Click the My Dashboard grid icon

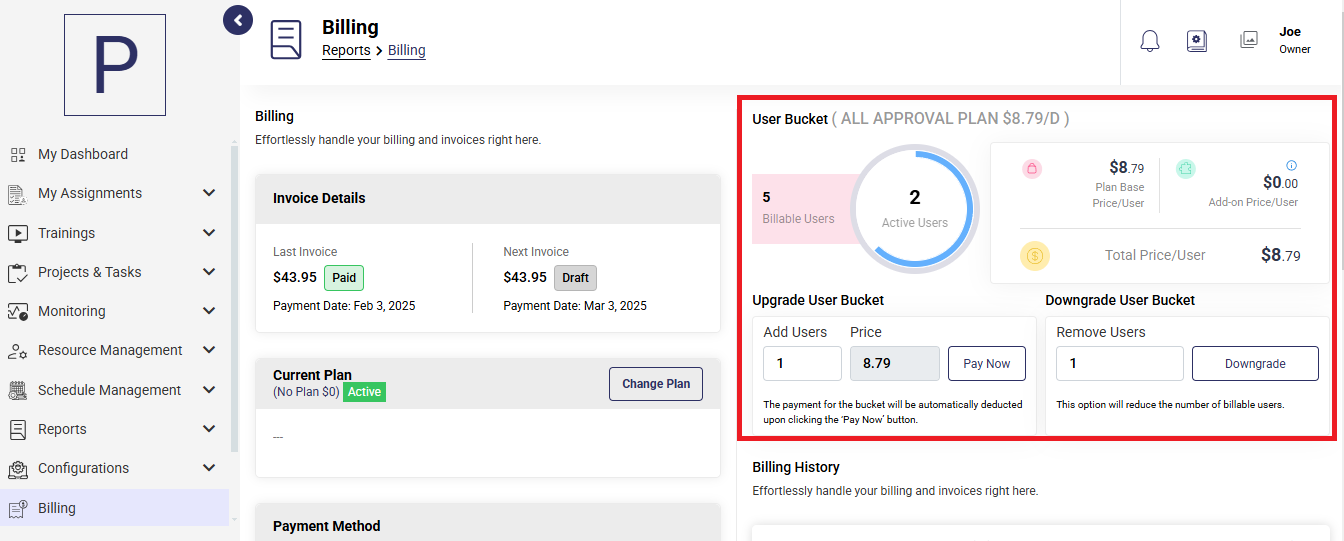click(17, 154)
